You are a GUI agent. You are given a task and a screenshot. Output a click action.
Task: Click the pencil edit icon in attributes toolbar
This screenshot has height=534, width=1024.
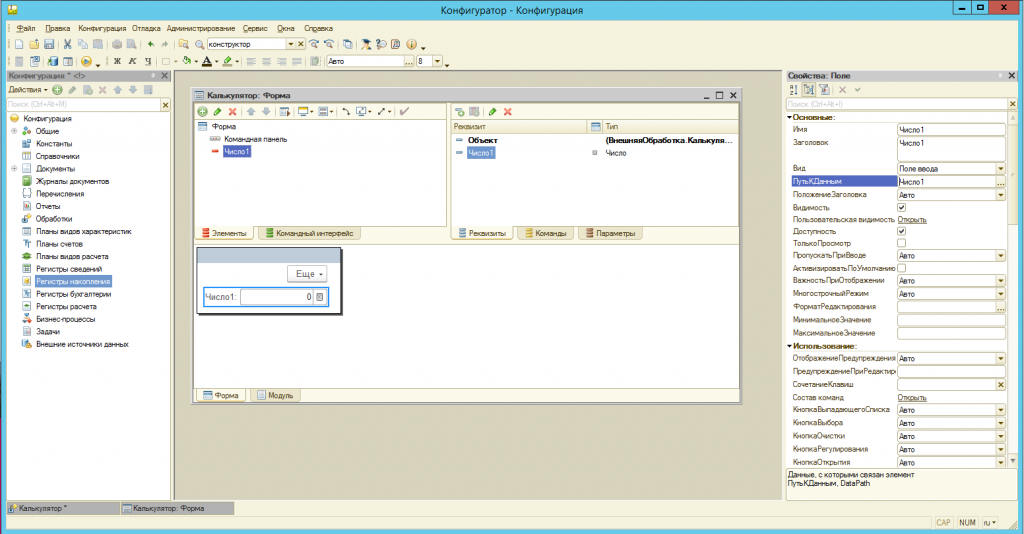pyautogui.click(x=492, y=111)
